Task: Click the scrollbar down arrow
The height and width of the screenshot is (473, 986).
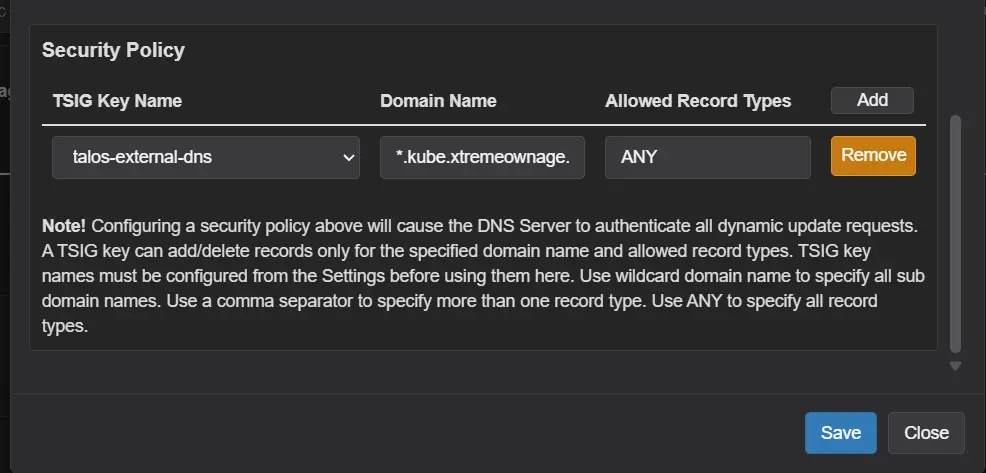Action: pos(955,366)
